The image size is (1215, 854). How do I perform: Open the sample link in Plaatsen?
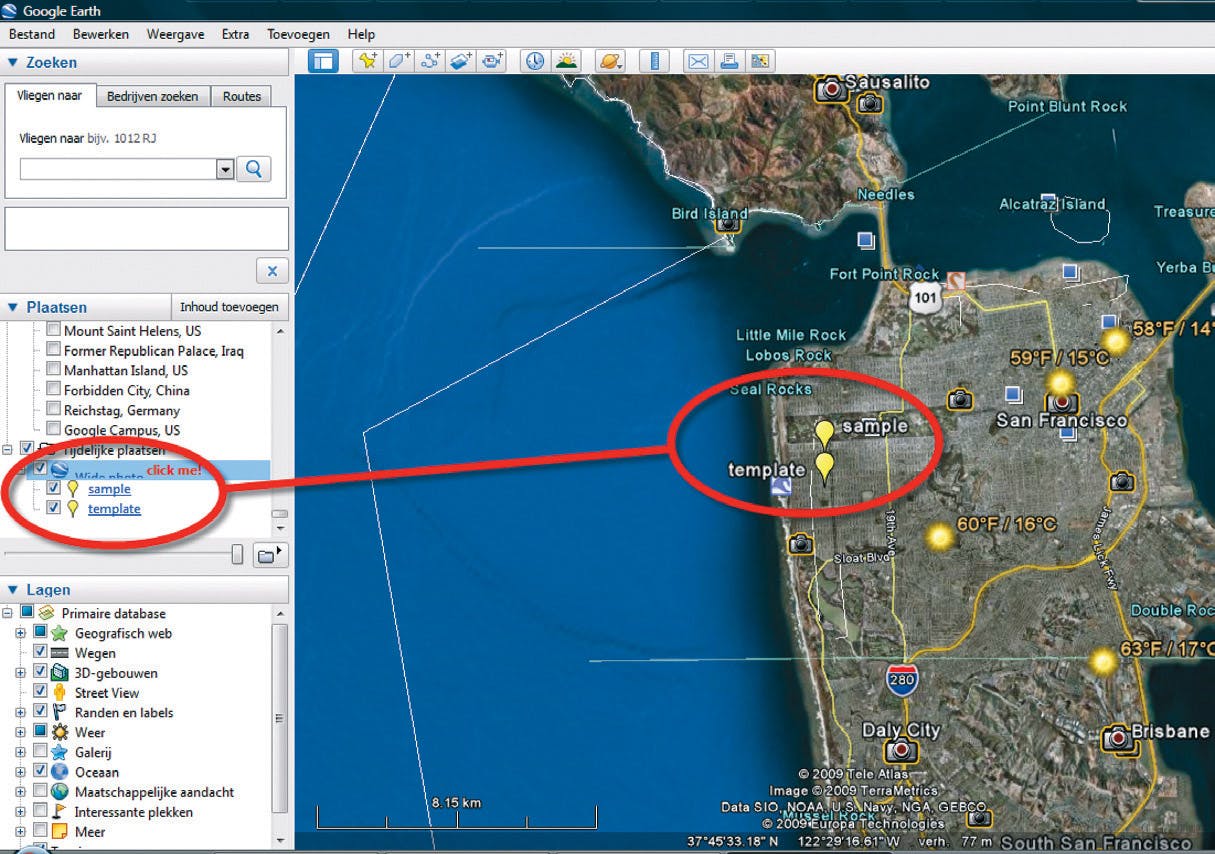pos(109,489)
